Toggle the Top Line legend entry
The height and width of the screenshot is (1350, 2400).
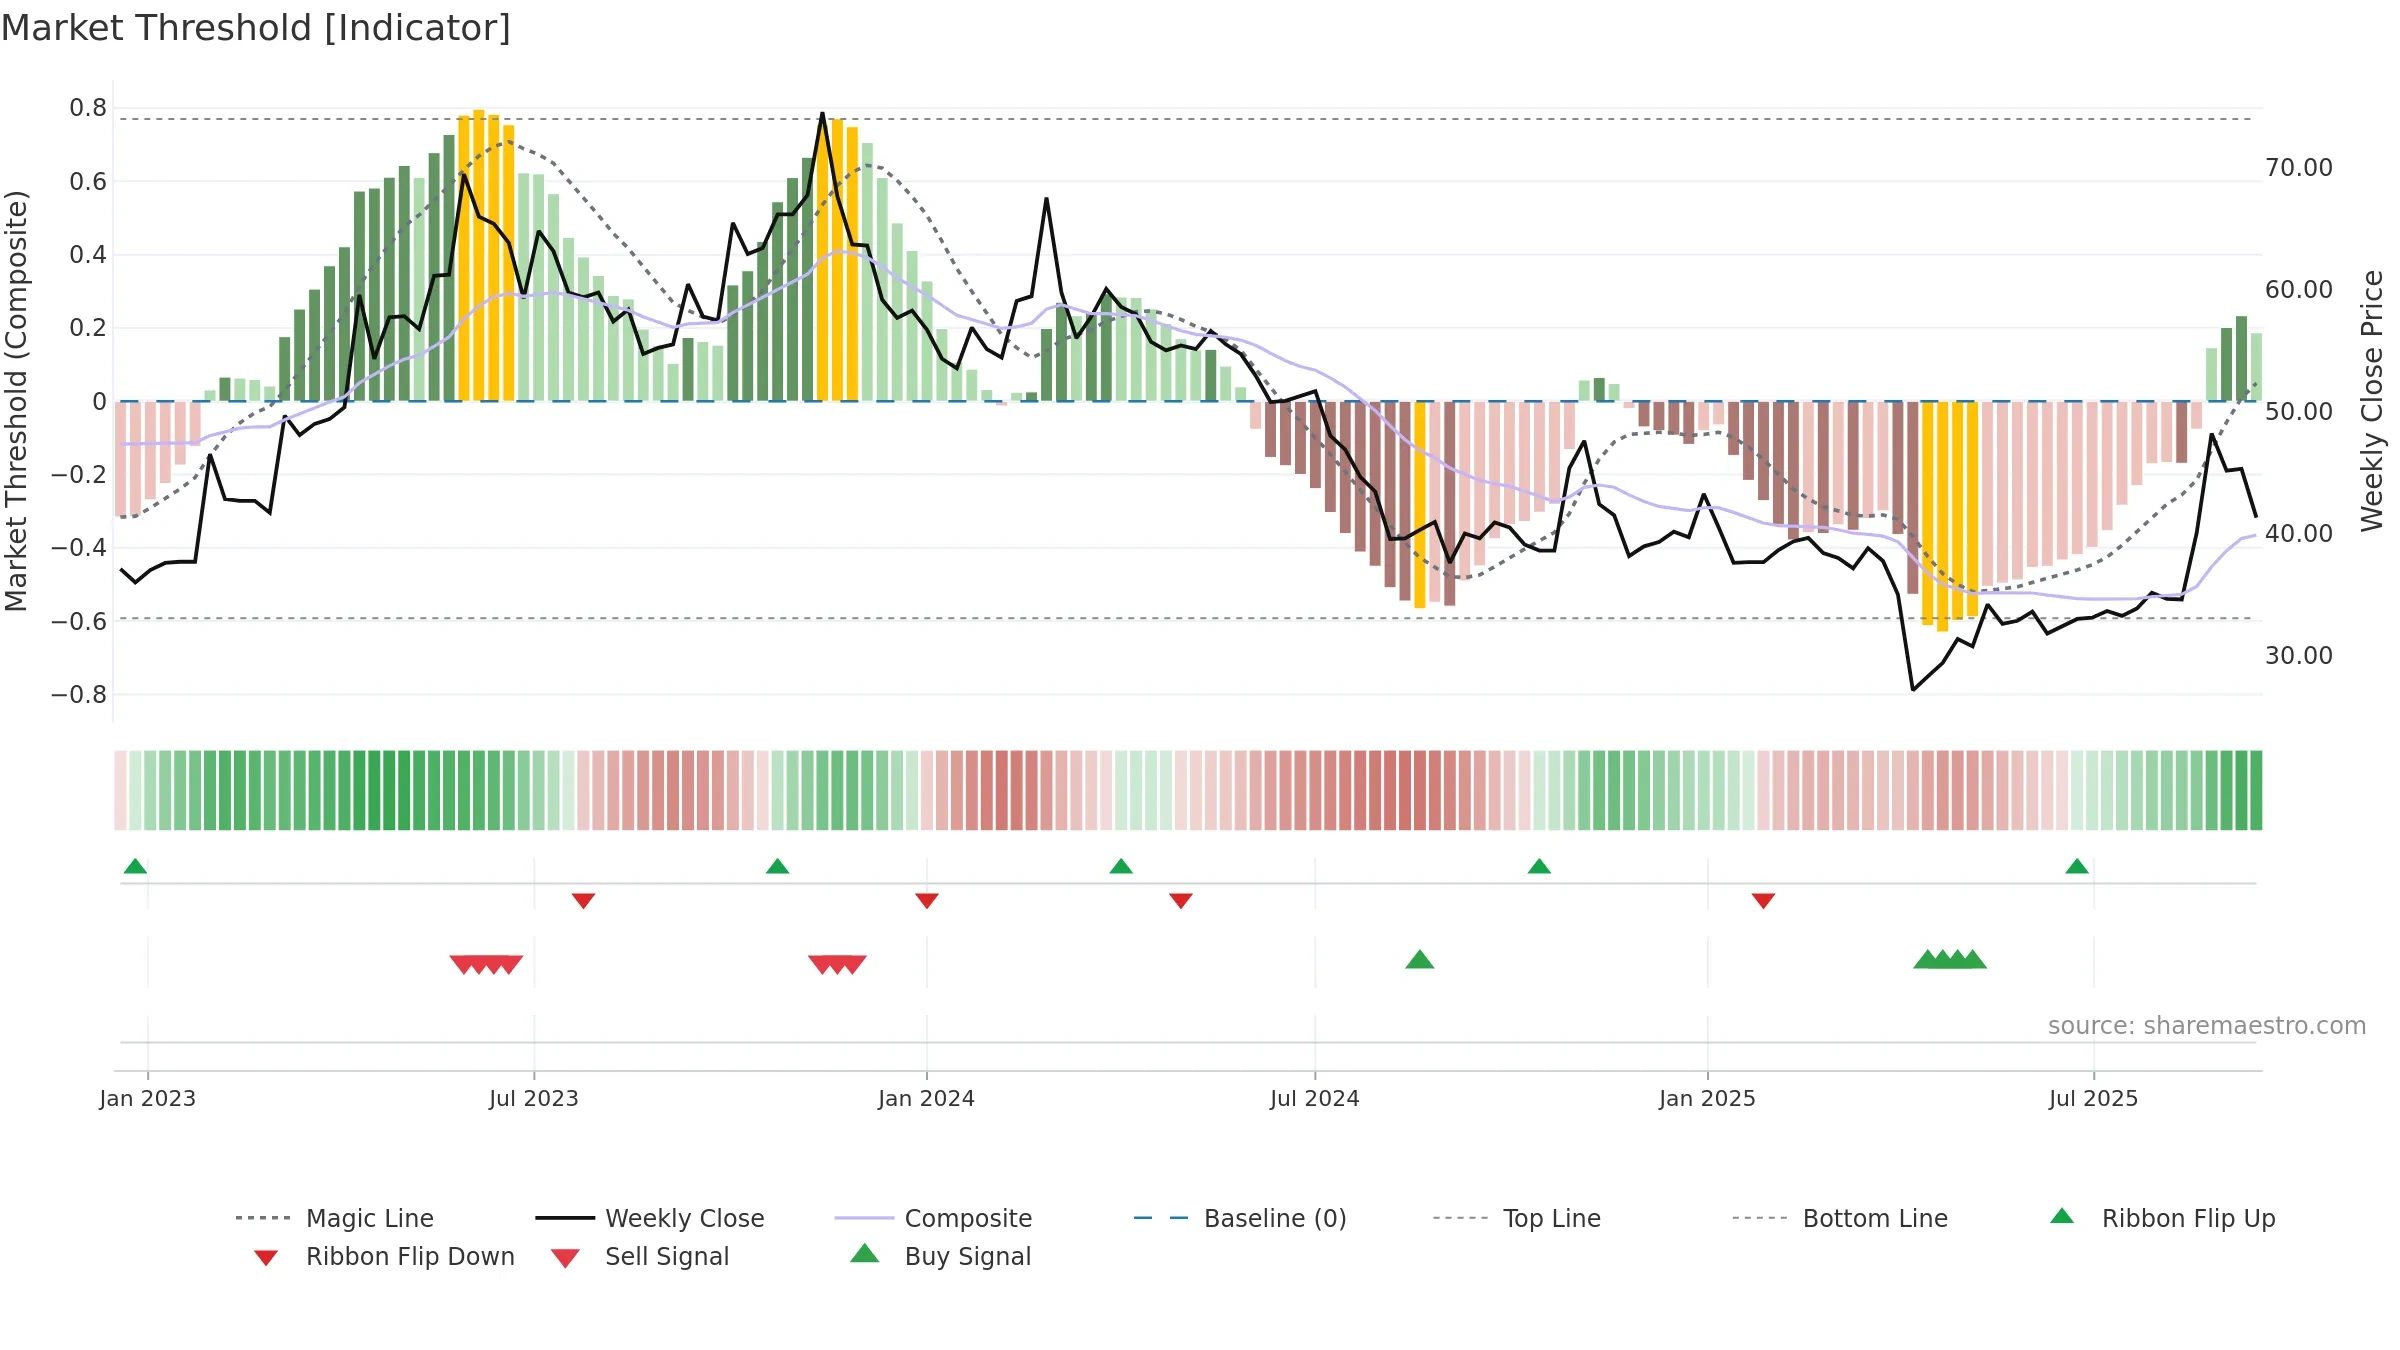[1516, 1218]
